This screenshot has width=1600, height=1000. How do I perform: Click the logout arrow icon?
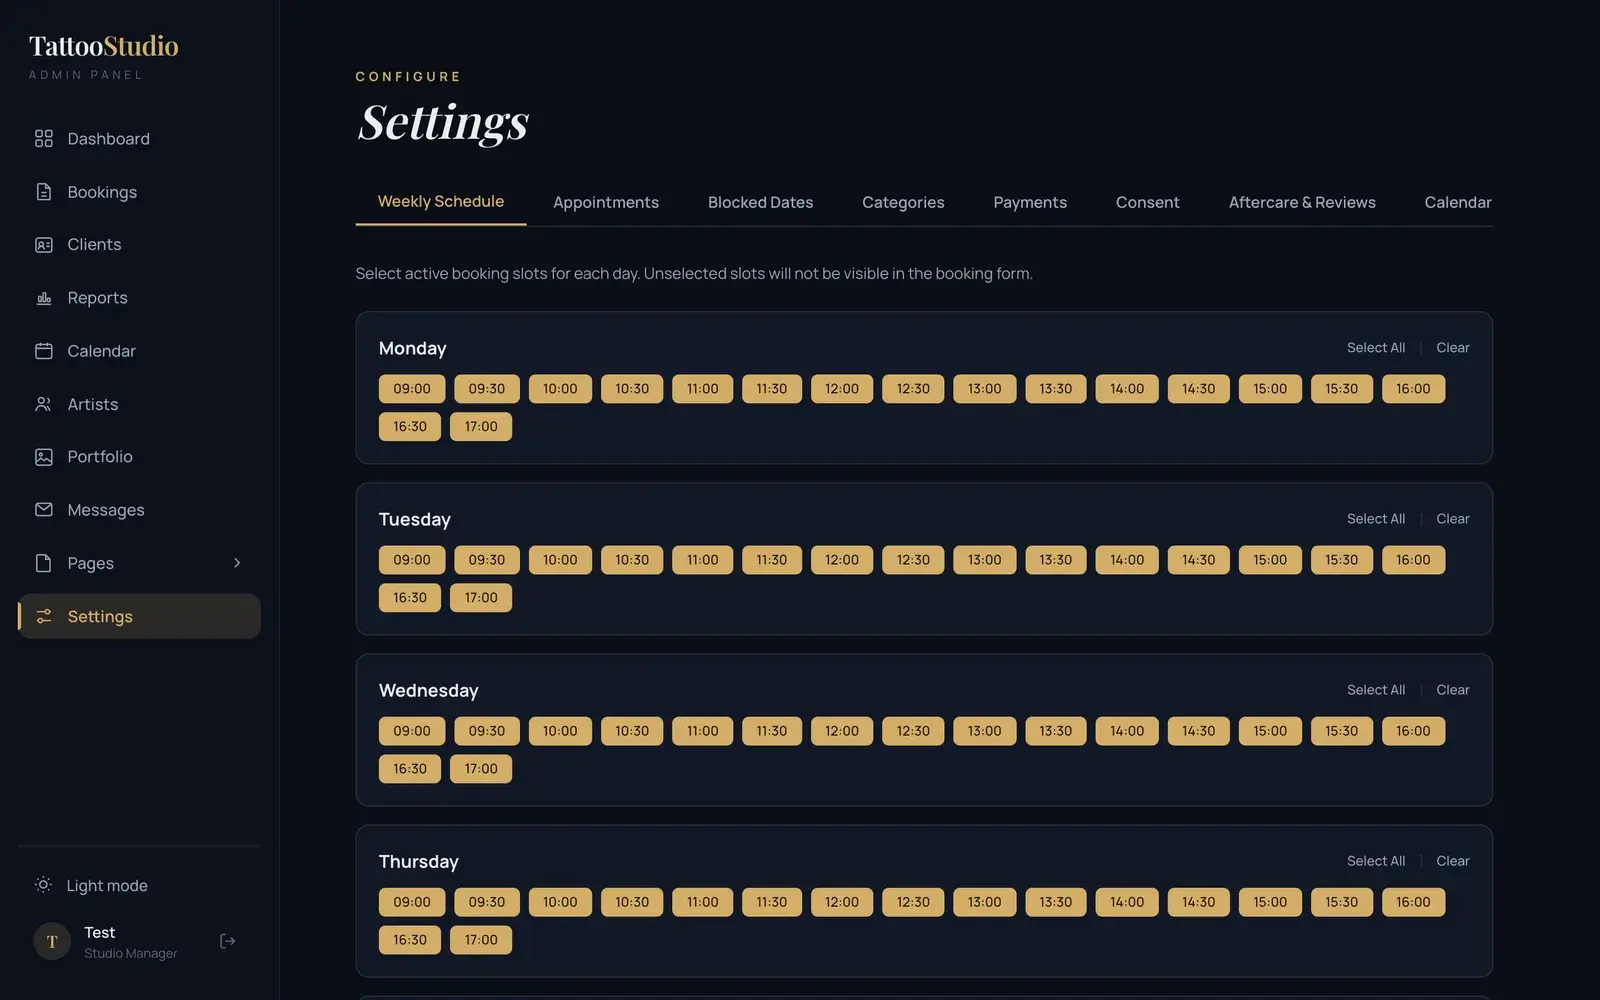click(x=228, y=941)
